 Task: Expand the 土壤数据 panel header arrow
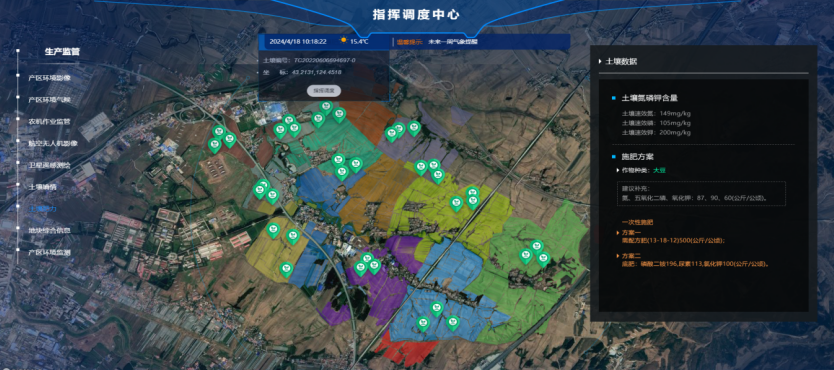coord(601,62)
